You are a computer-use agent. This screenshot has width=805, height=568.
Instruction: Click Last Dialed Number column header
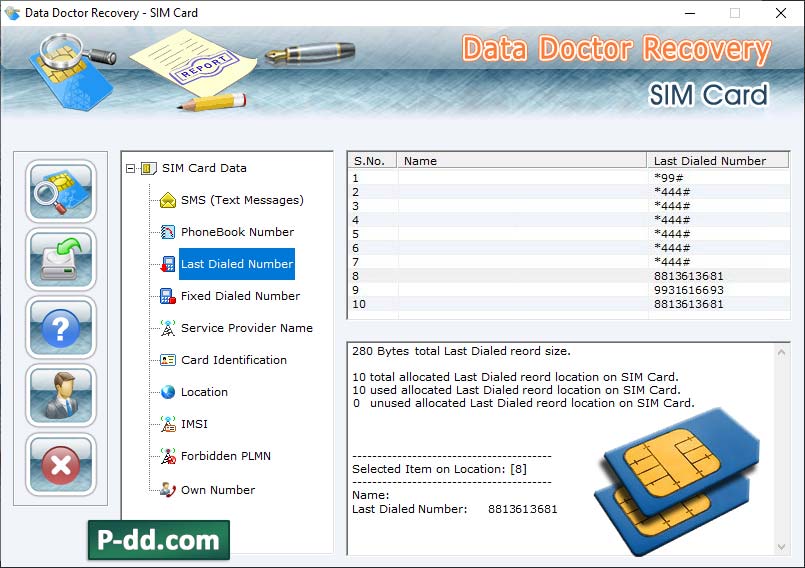[x=718, y=161]
